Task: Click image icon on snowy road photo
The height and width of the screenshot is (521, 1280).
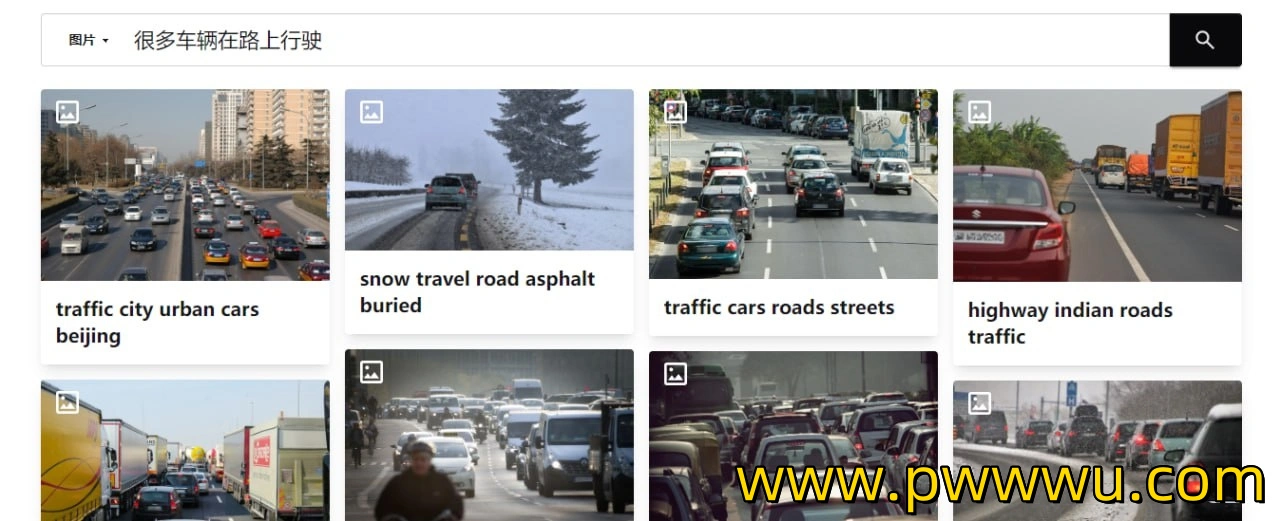Action: tap(371, 112)
